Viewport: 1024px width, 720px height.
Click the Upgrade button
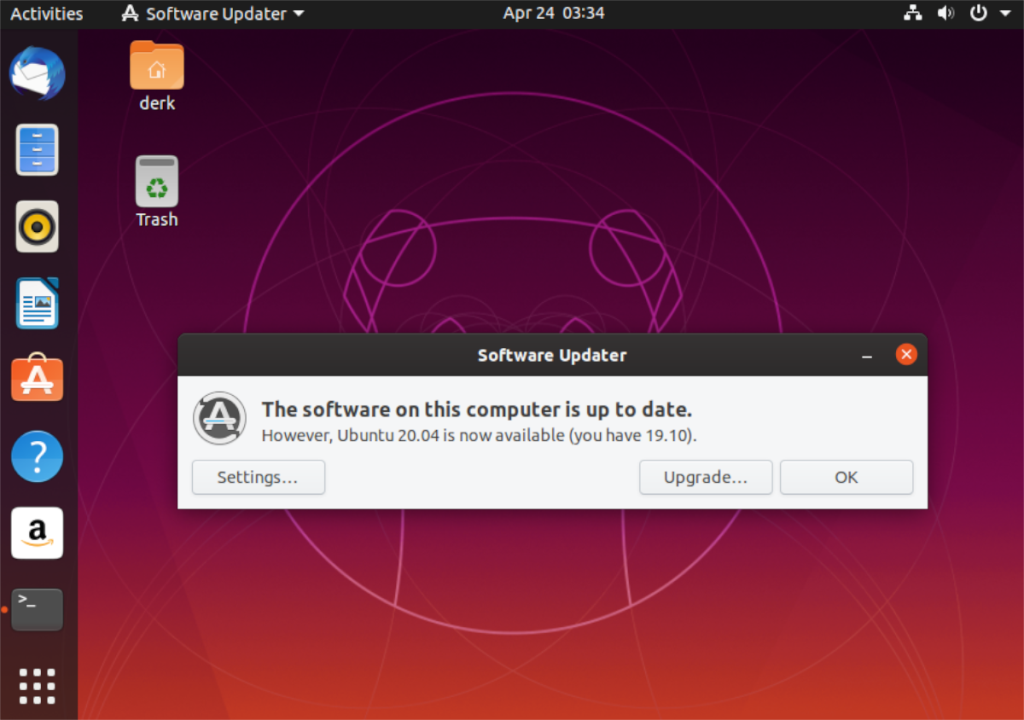(705, 477)
